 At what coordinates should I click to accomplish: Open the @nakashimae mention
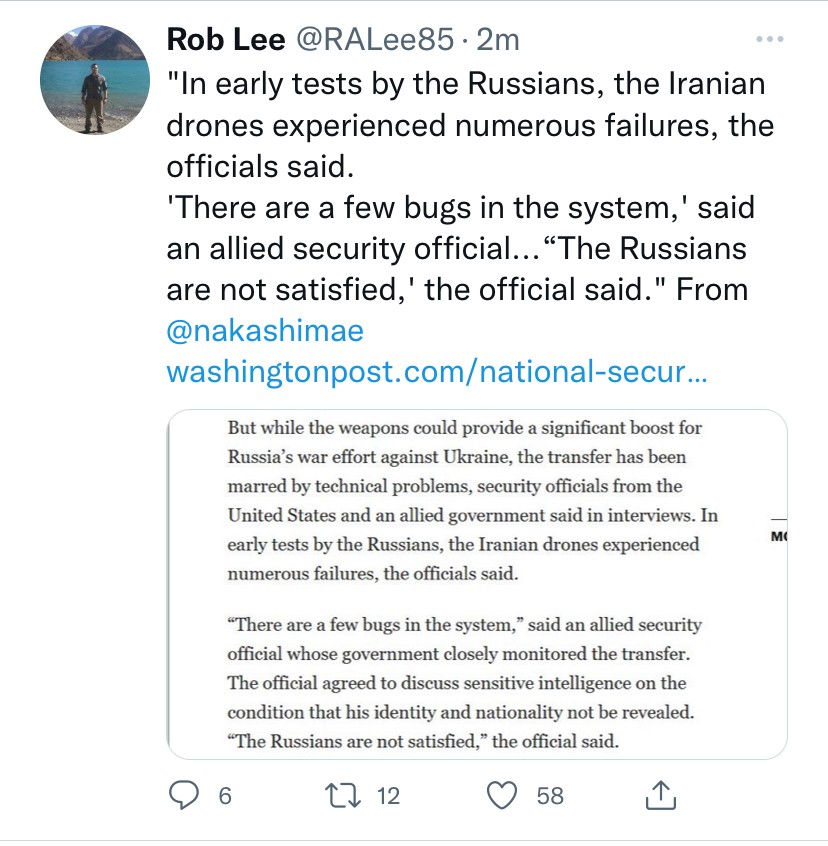click(x=265, y=330)
